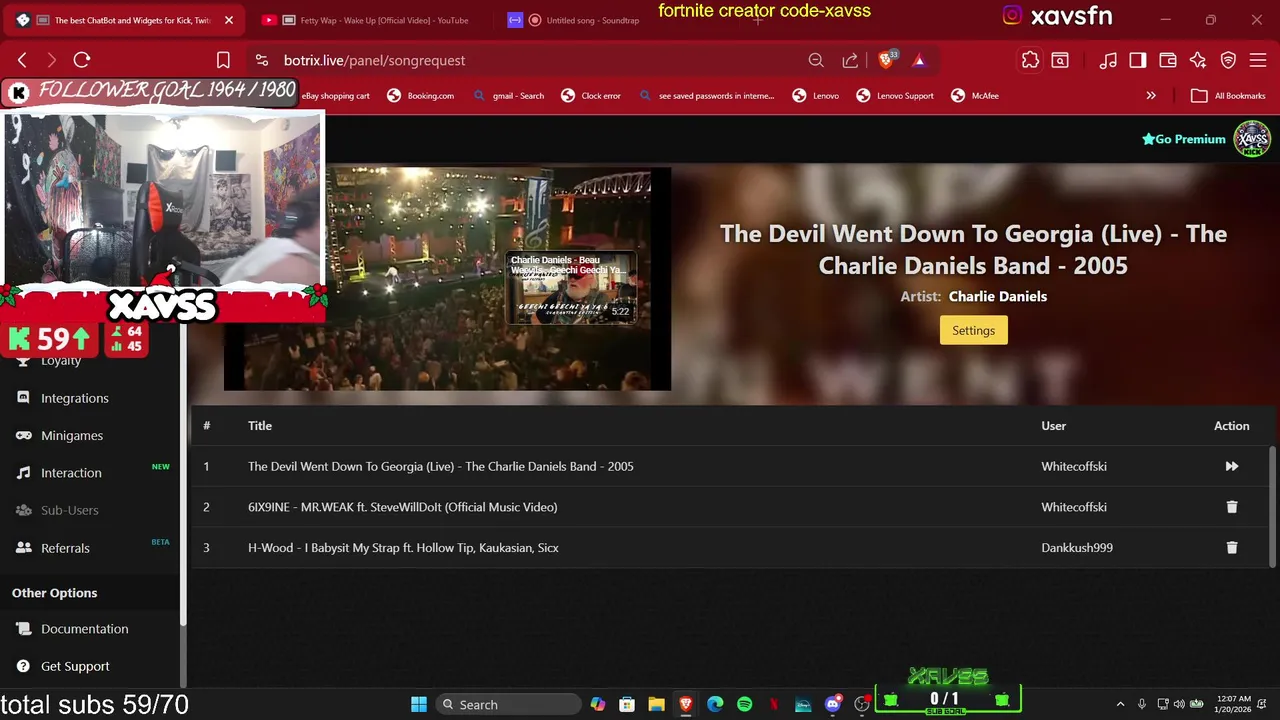Open Netflix from the taskbar
Image resolution: width=1280 pixels, height=720 pixels.
click(x=774, y=704)
